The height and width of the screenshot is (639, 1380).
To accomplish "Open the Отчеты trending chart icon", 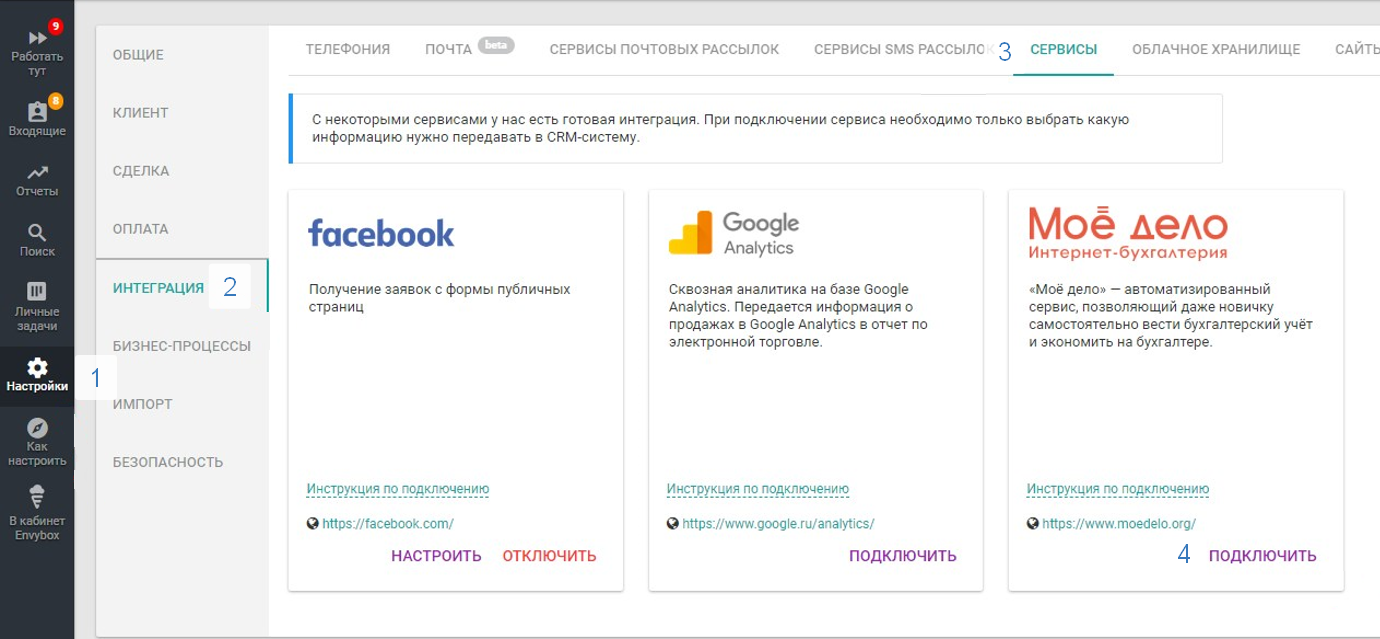I will pyautogui.click(x=37, y=173).
